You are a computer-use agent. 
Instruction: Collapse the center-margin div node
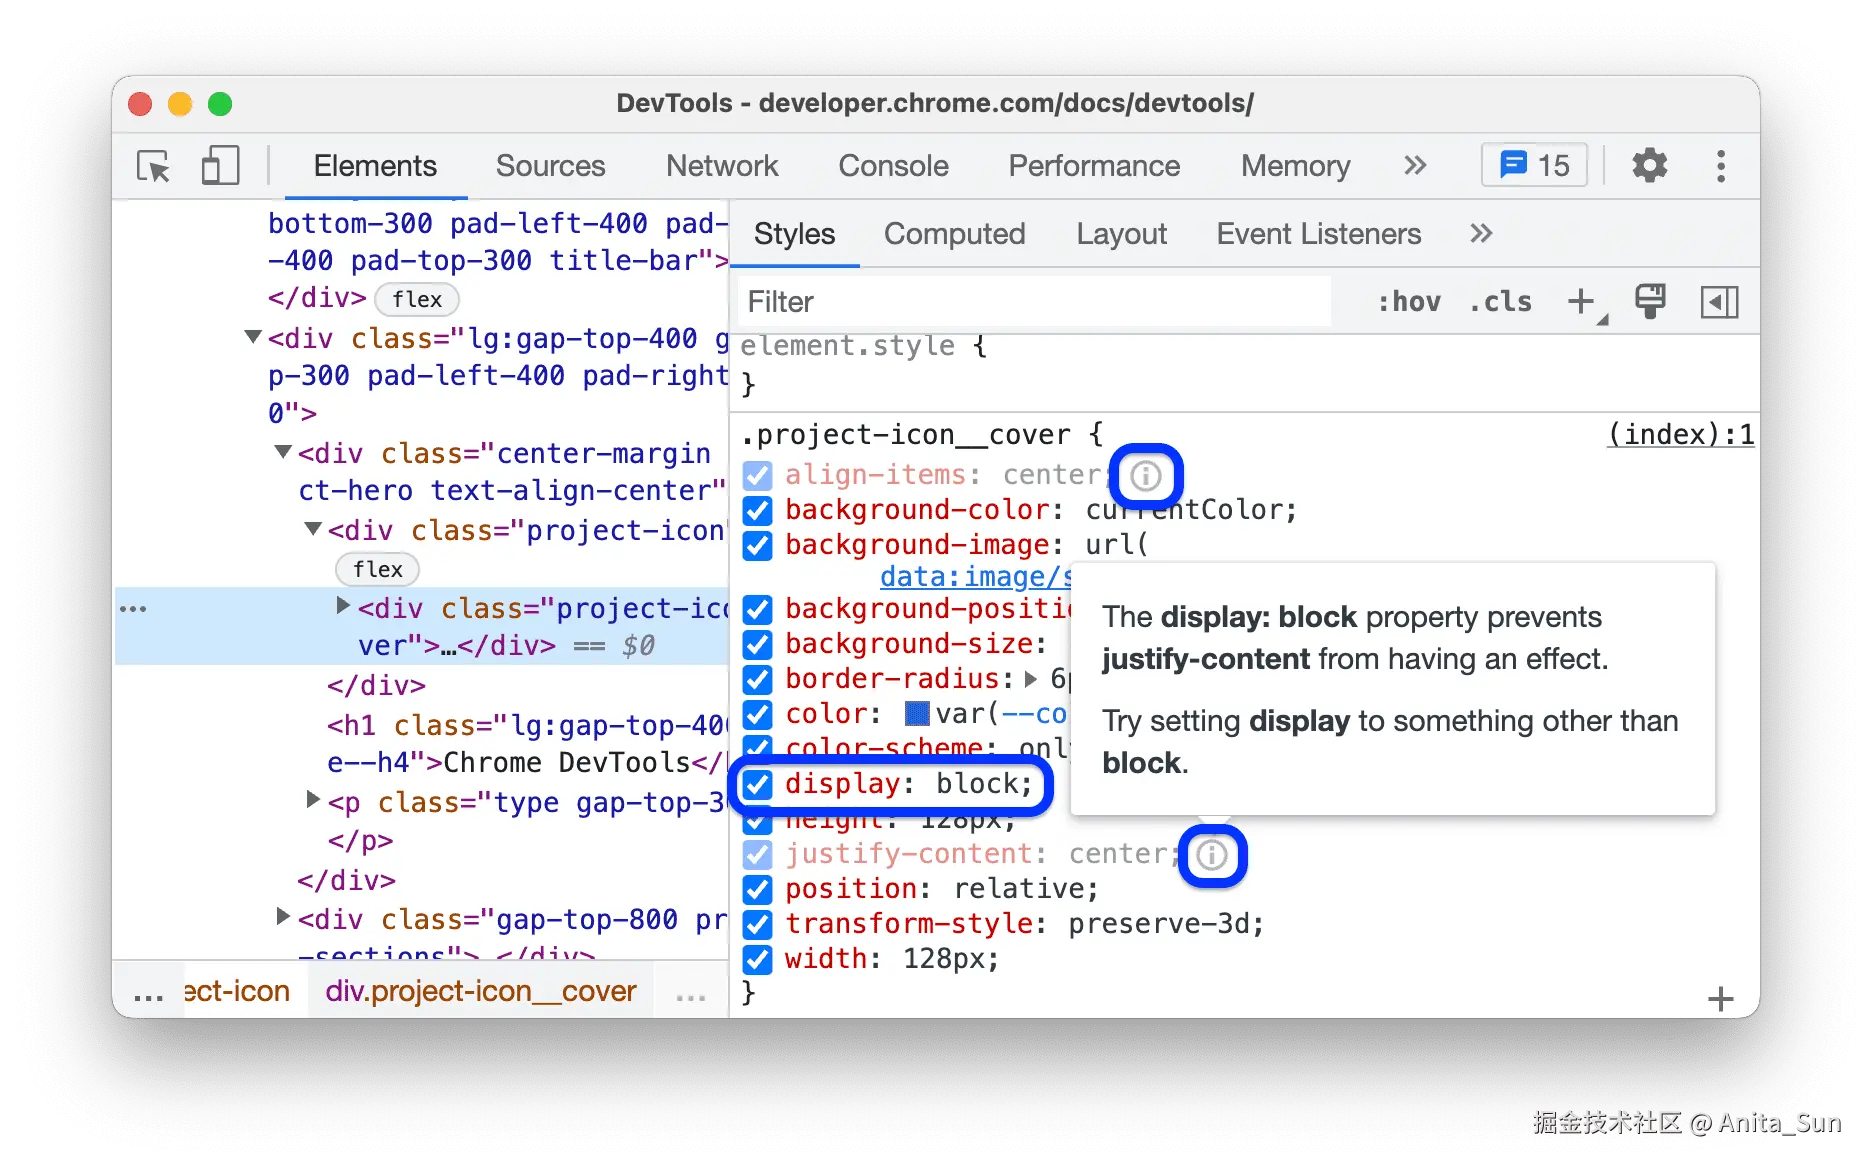point(283,452)
